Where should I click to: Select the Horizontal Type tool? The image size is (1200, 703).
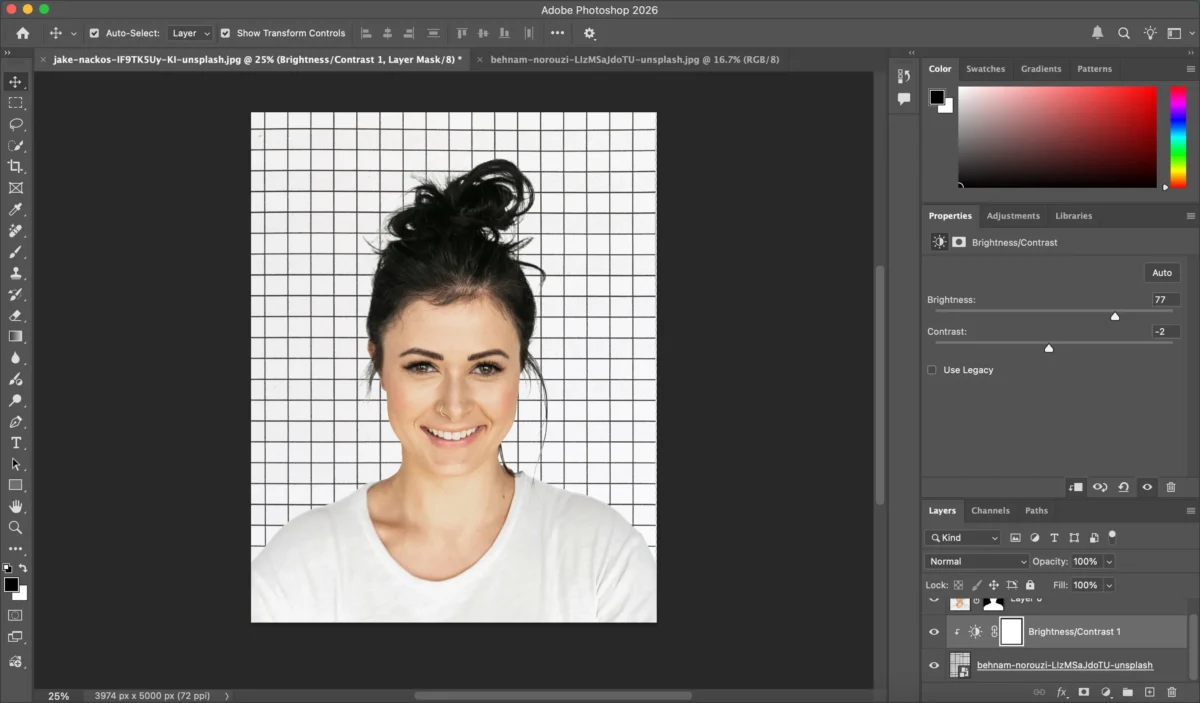click(x=16, y=443)
